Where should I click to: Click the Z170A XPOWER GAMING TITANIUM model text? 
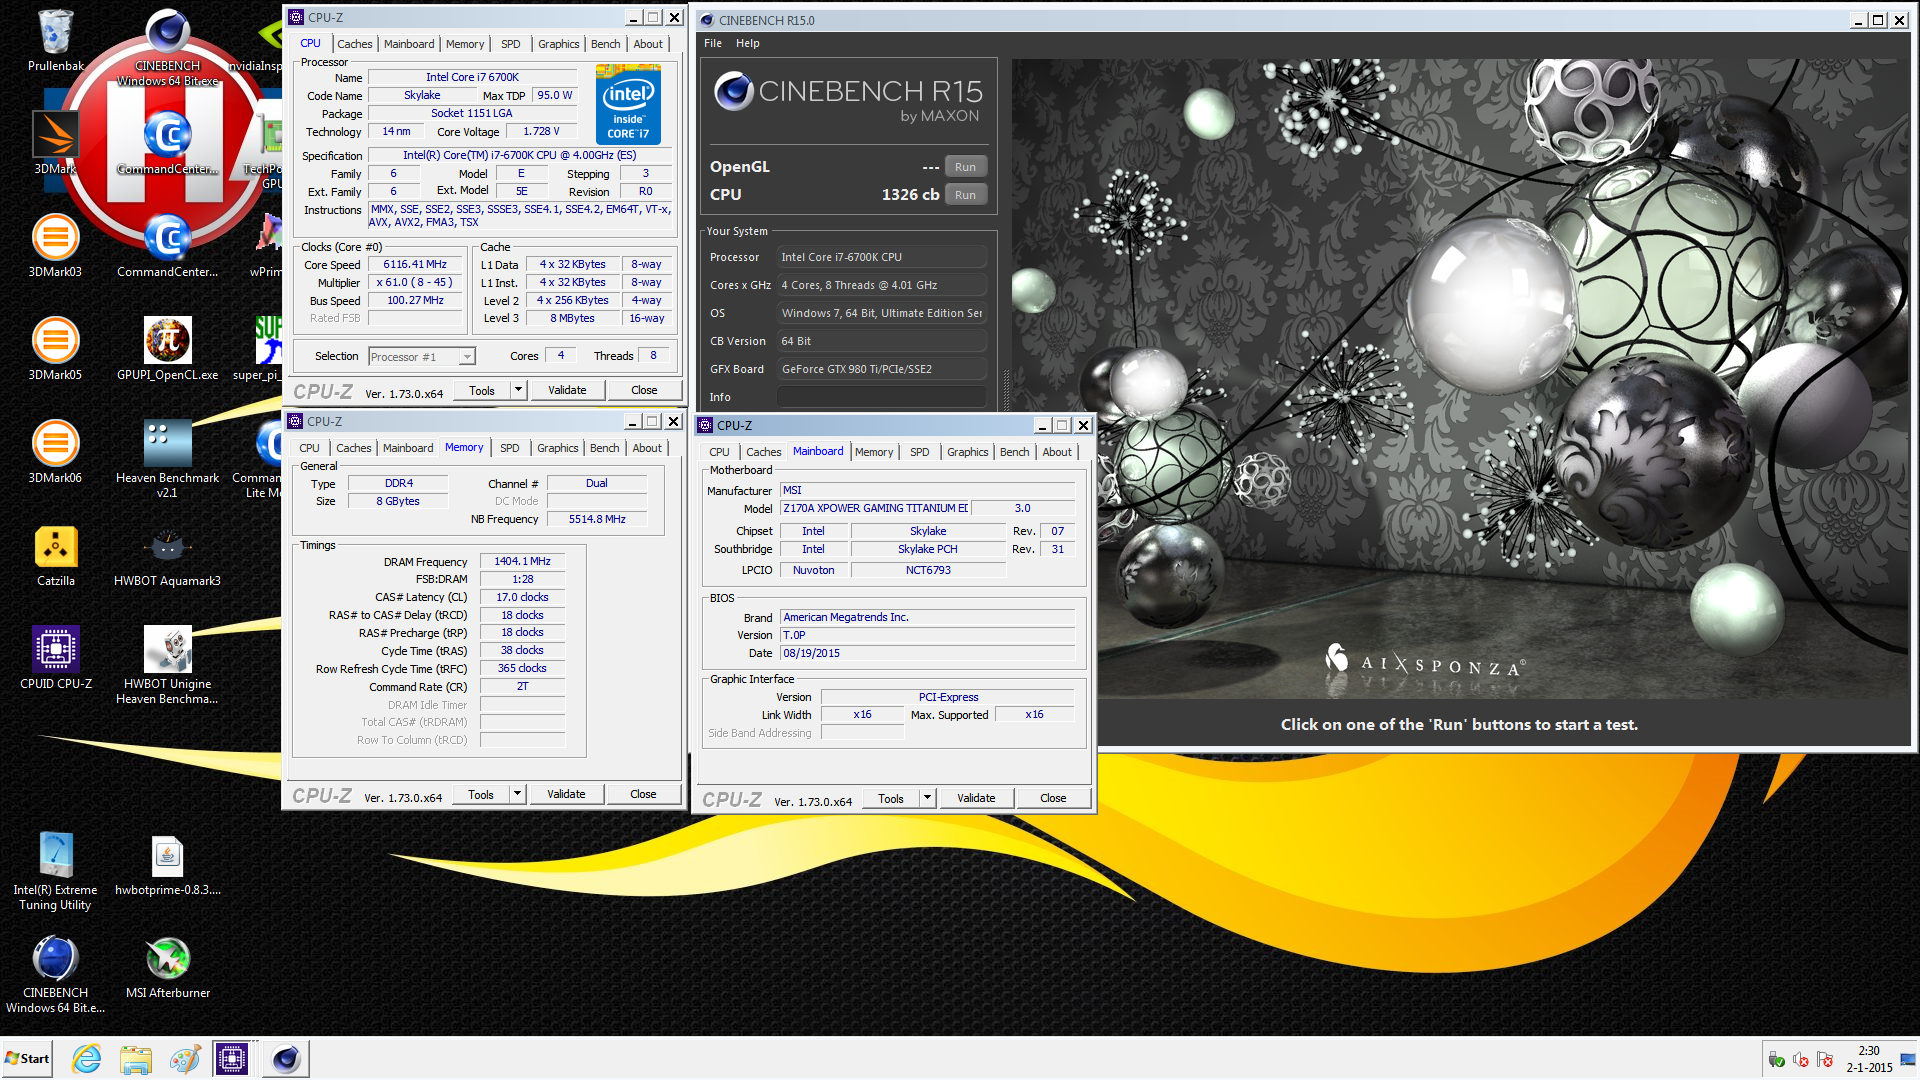pos(875,508)
